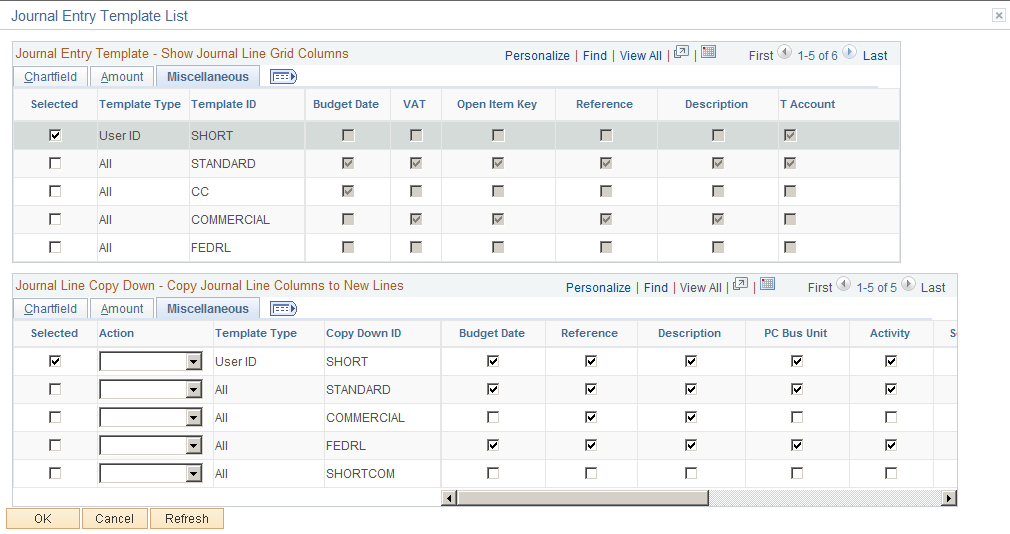Screen dimensions: 1010x534
Task: Click T Account column header
Action: [x=807, y=104]
